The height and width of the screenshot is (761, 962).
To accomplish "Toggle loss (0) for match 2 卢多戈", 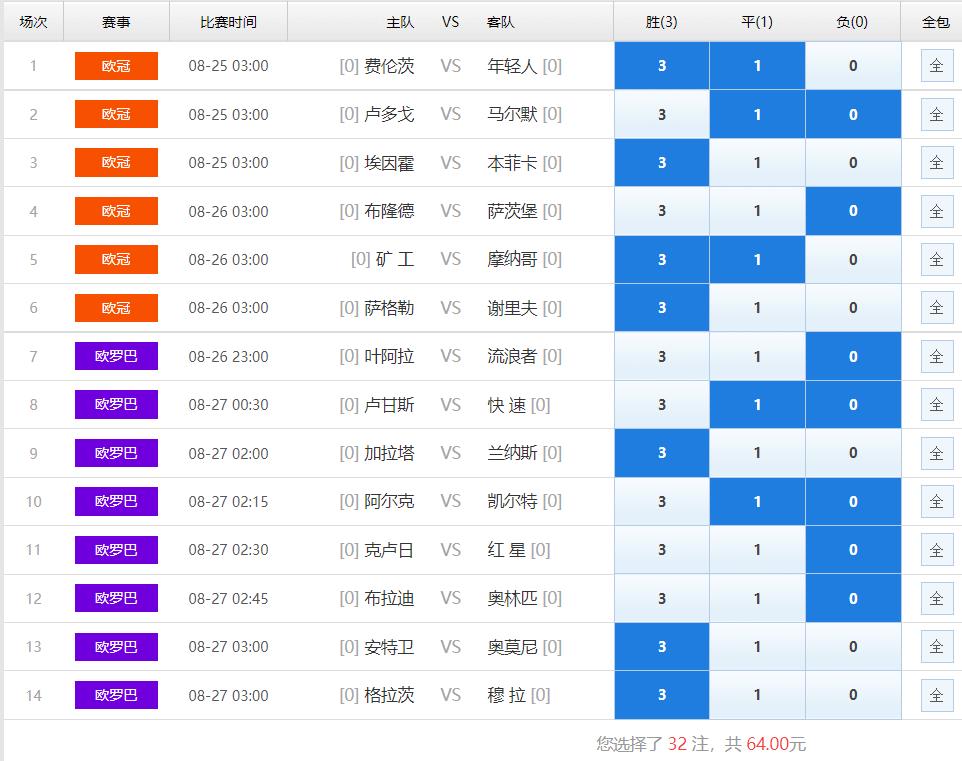I will point(853,114).
